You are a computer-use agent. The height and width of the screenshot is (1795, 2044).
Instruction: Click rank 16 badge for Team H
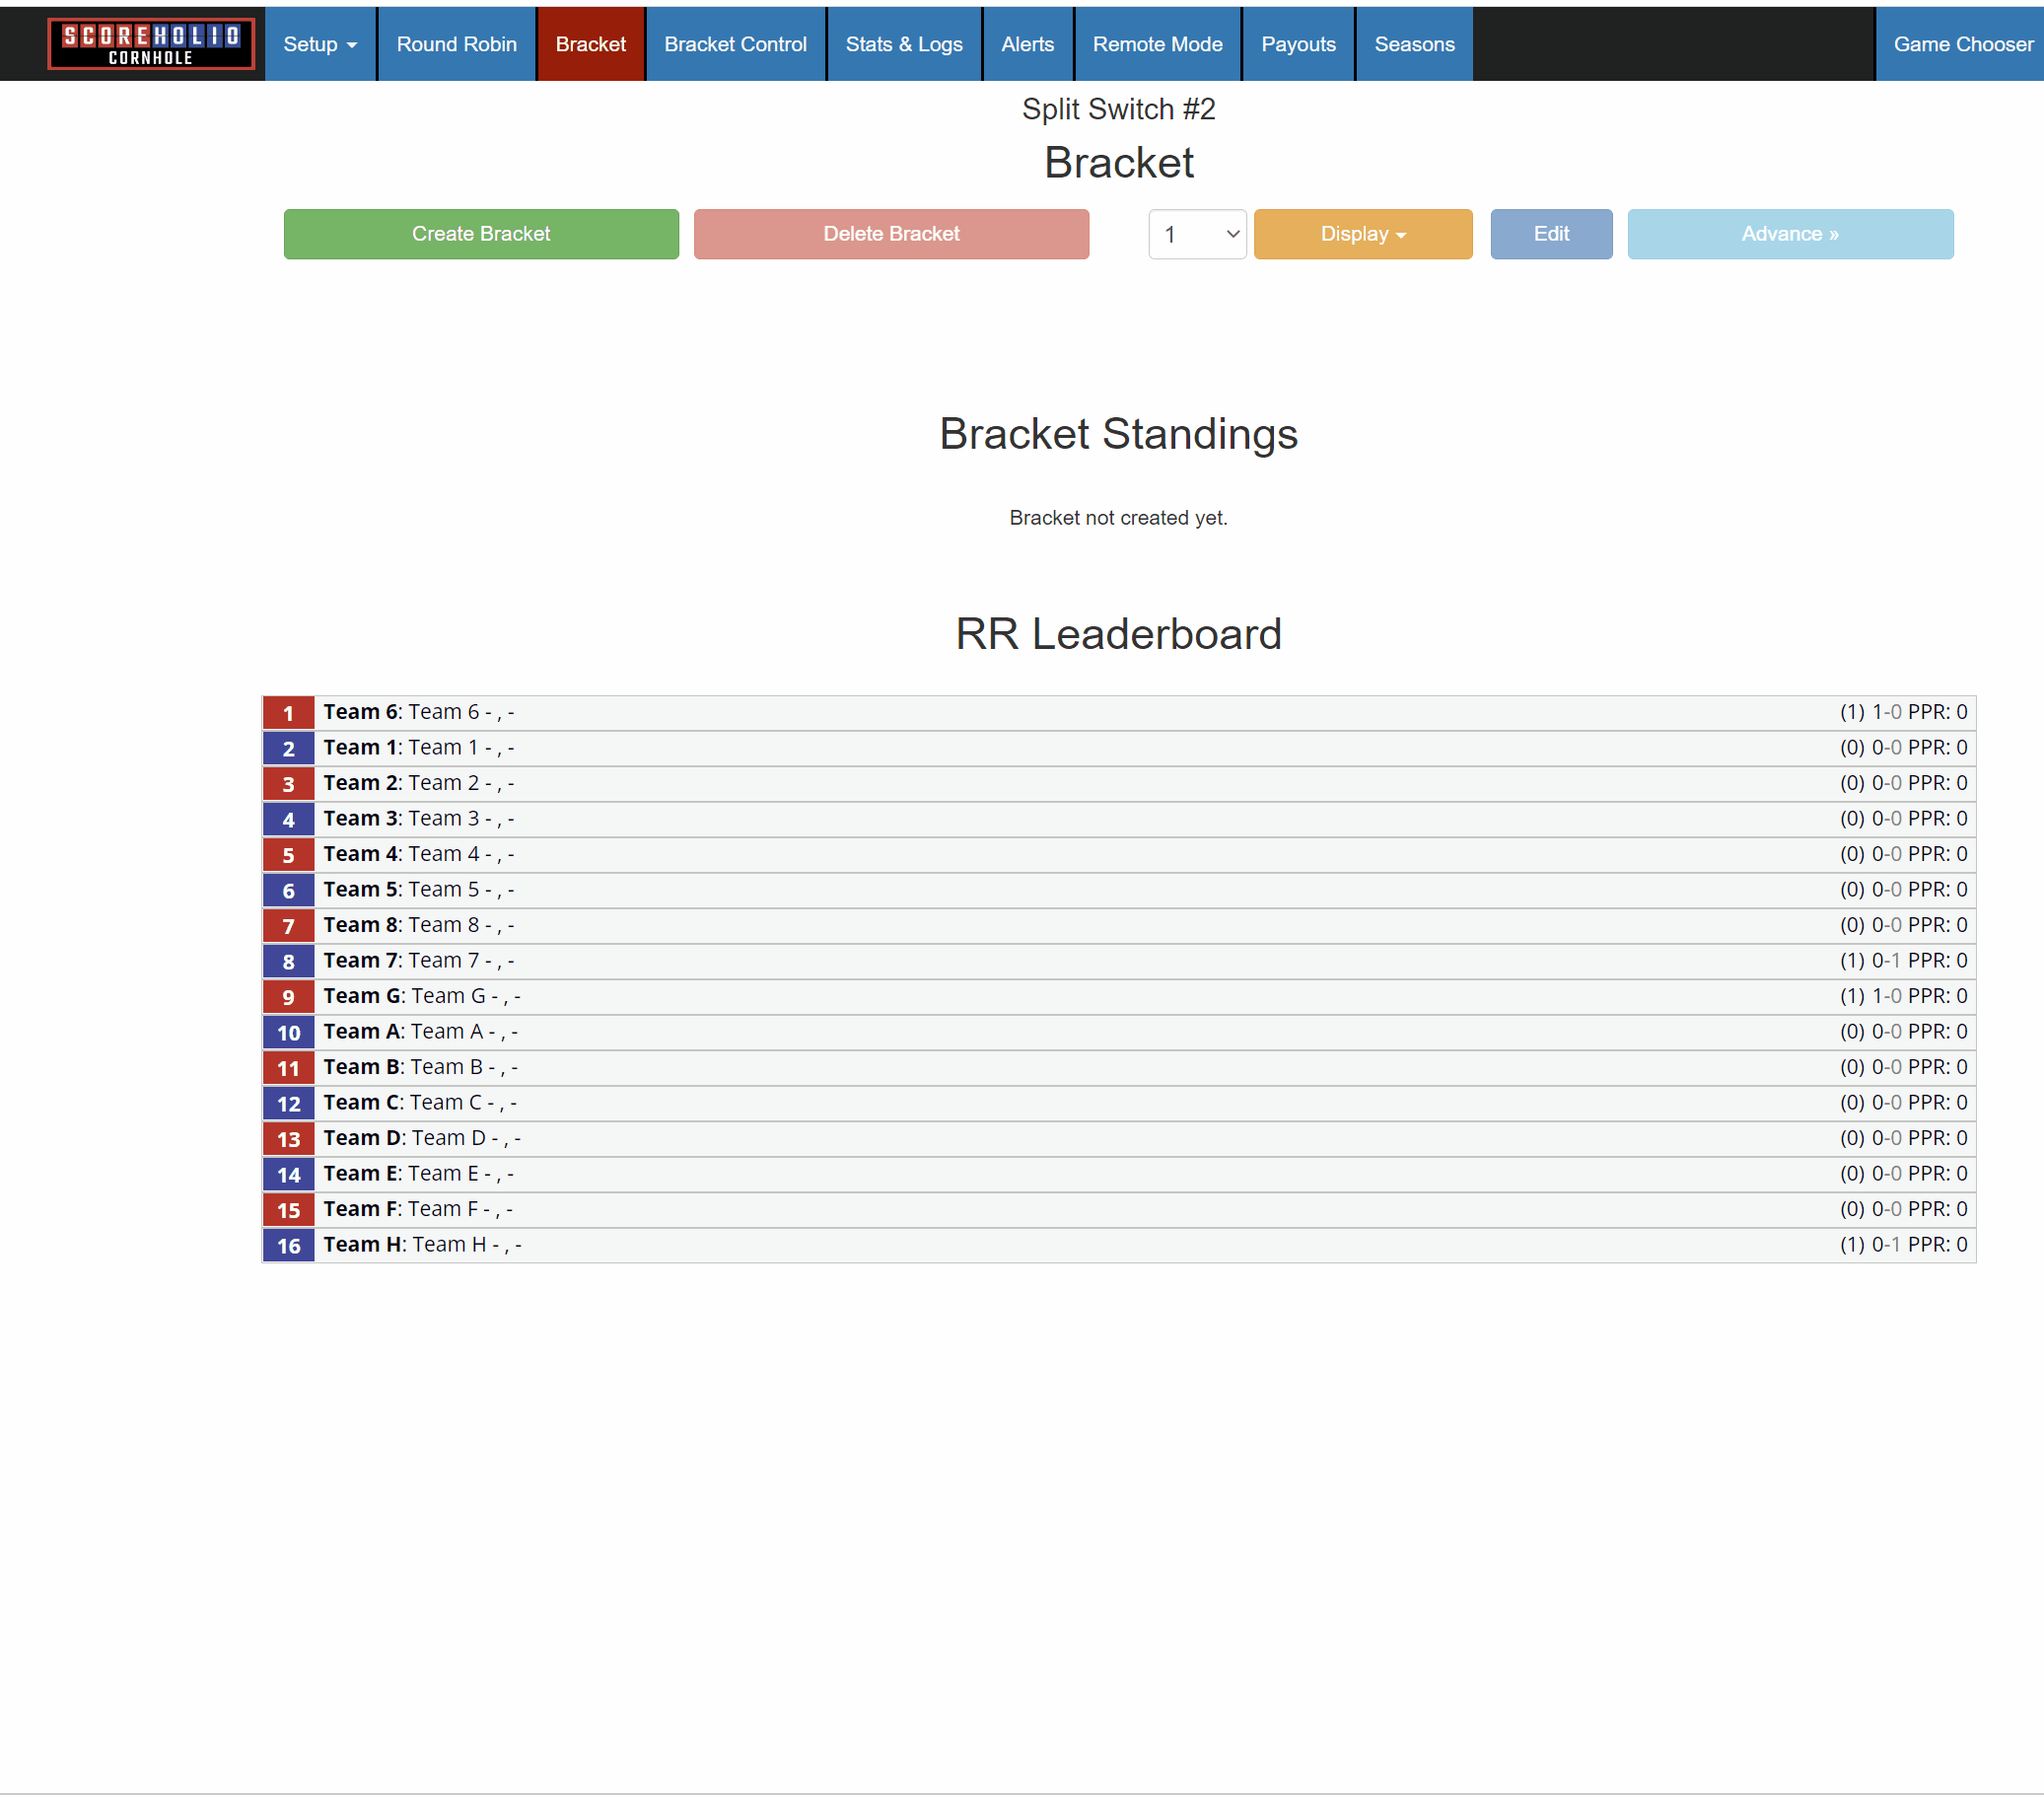[x=288, y=1246]
